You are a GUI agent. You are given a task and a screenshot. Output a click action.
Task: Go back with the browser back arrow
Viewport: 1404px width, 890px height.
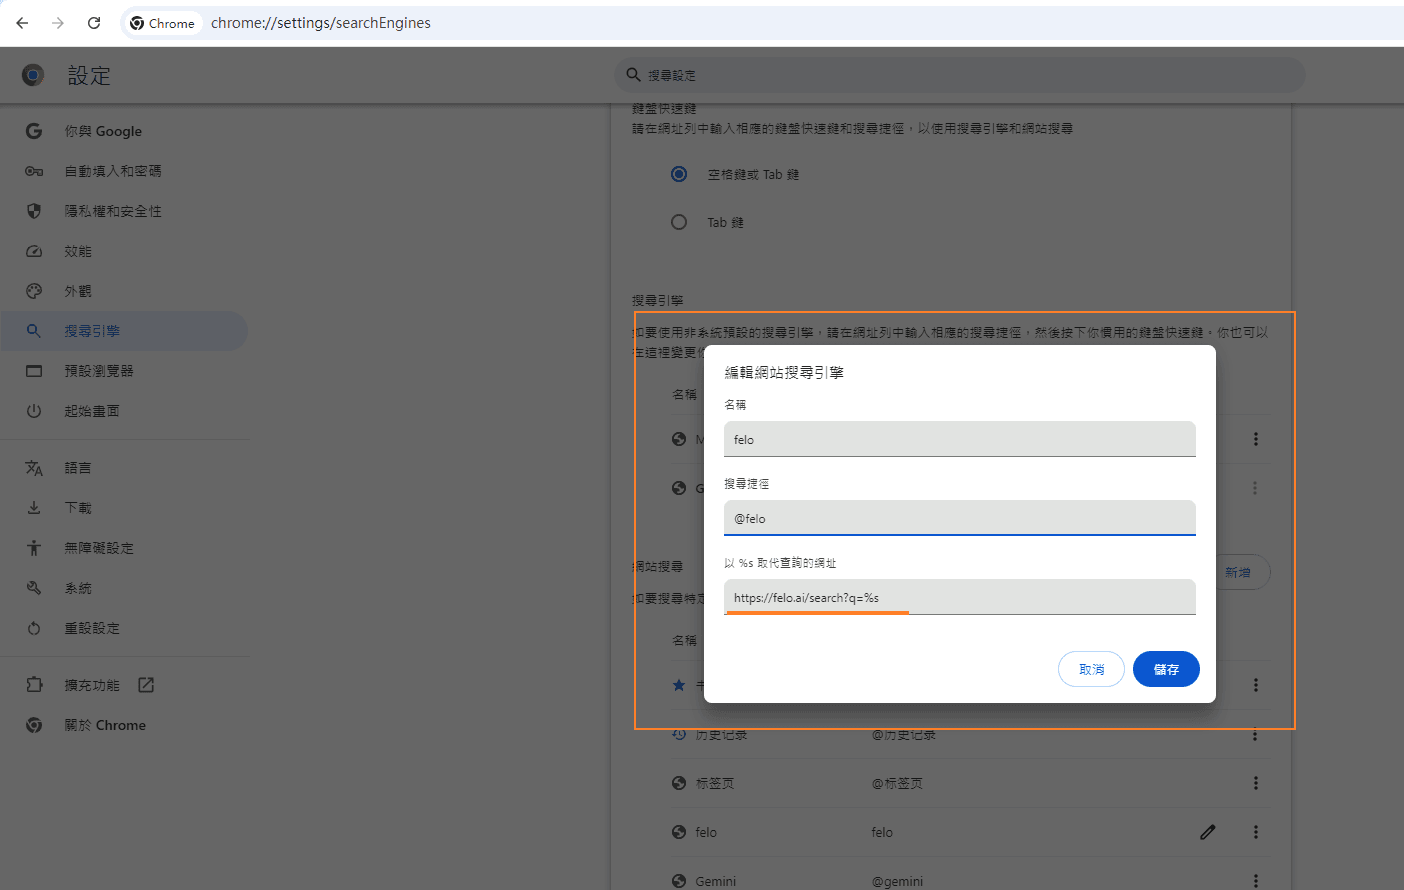point(22,23)
